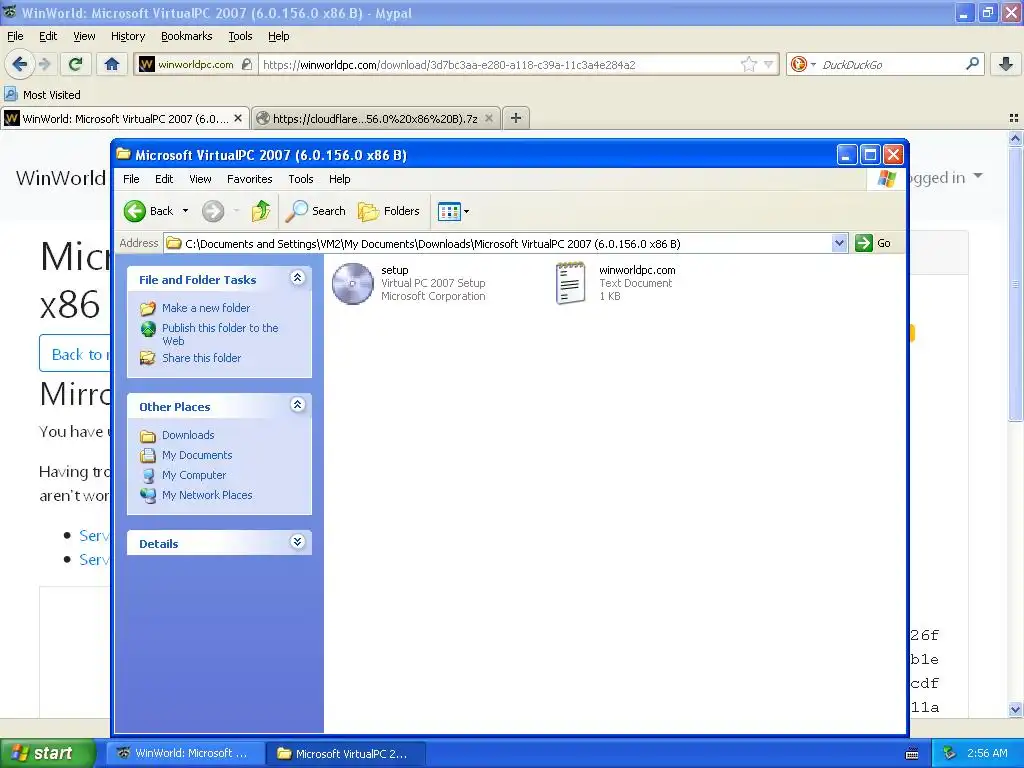This screenshot has height=768, width=1024.
Task: Click the Microsoft VirtualPC folder taskbar button
Action: (x=347, y=754)
